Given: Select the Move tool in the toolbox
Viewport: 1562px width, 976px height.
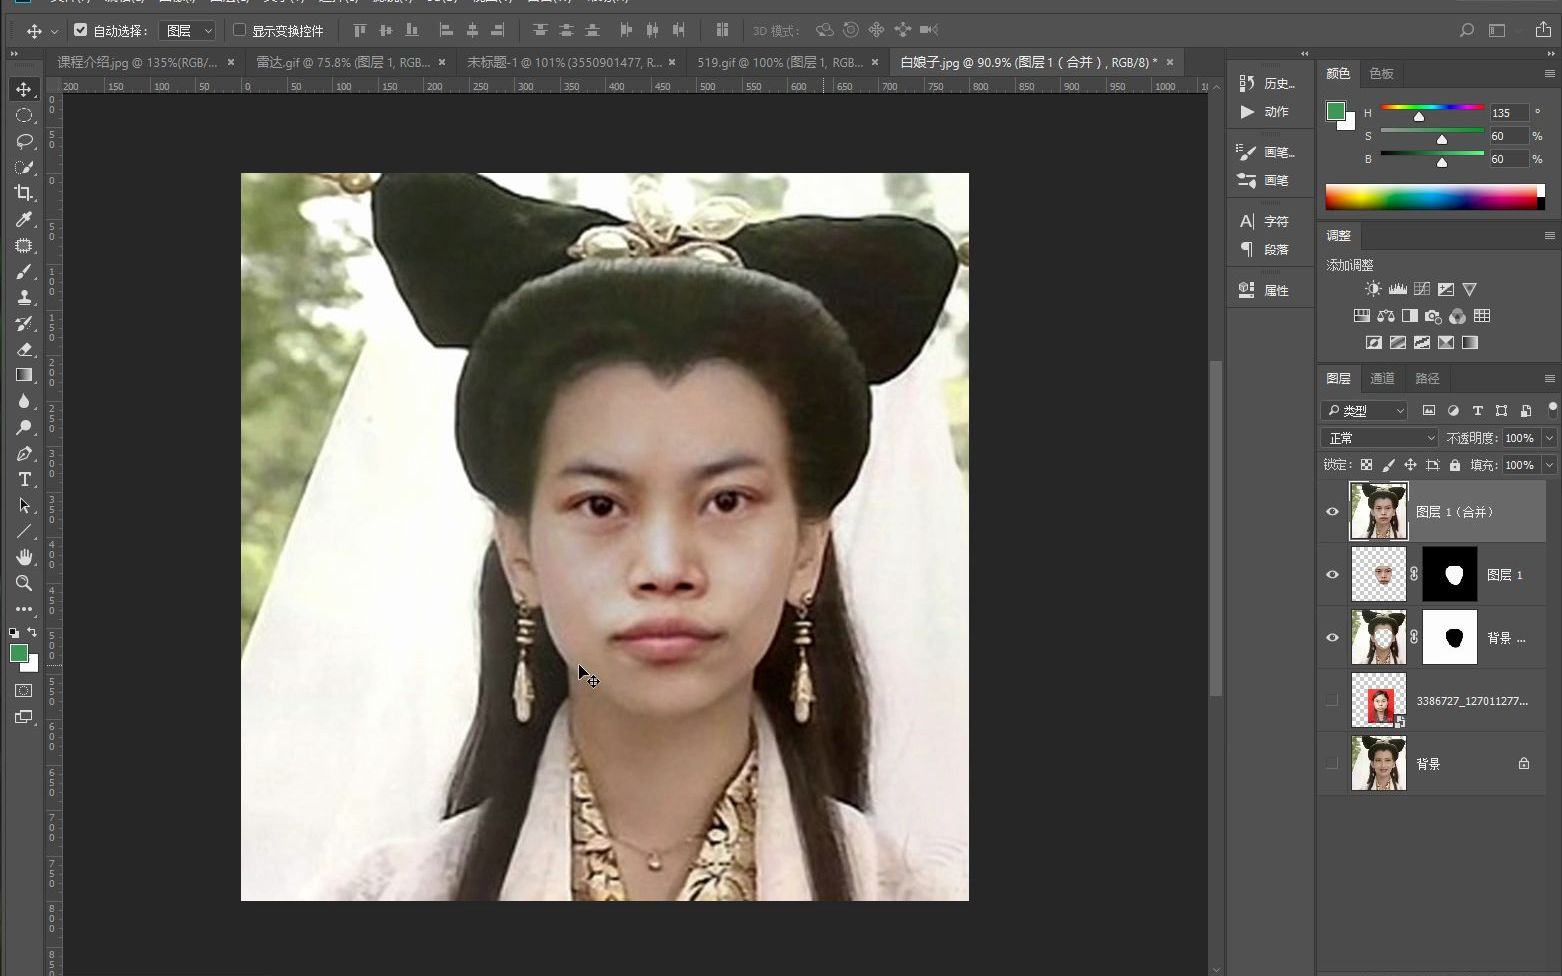Looking at the screenshot, I should point(24,89).
